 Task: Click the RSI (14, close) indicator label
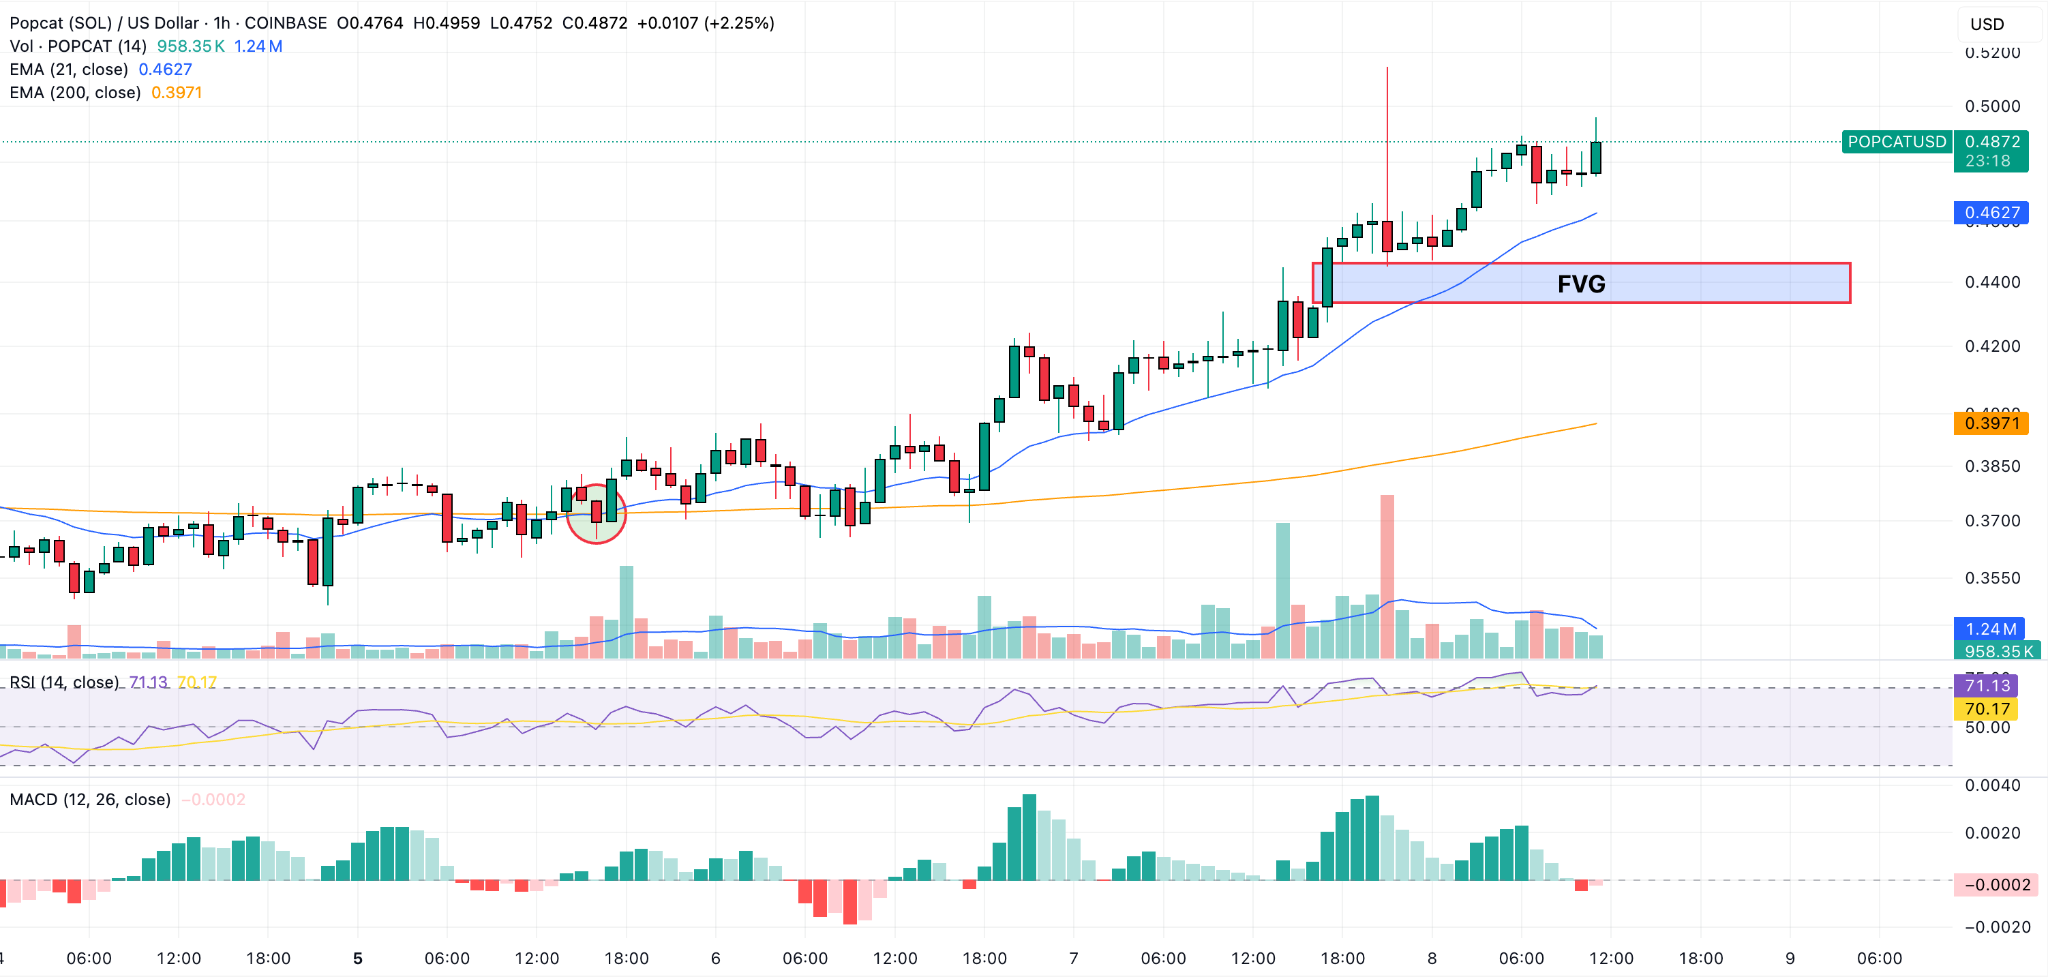pyautogui.click(x=64, y=682)
